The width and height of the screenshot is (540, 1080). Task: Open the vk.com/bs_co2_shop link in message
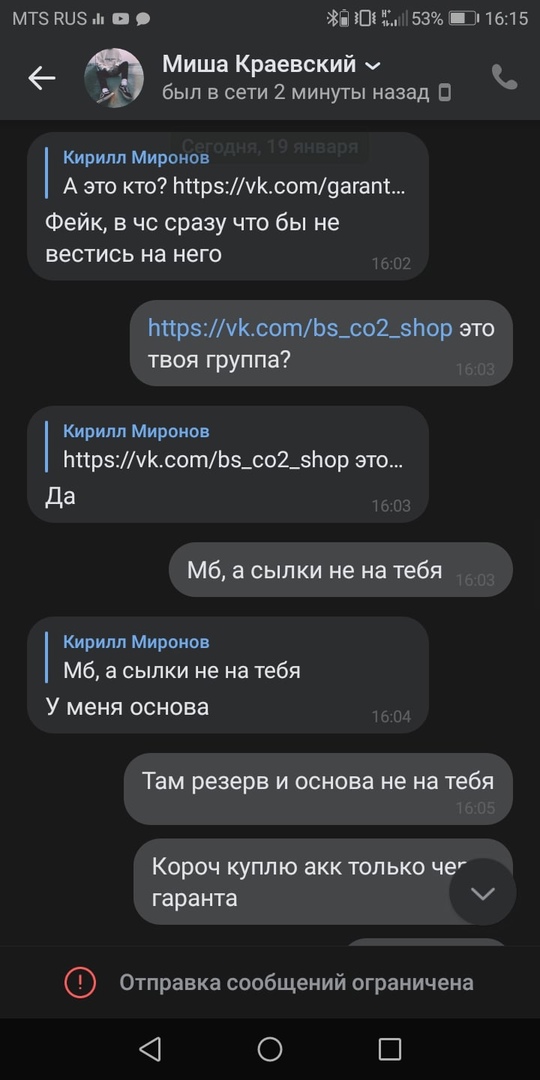click(x=300, y=328)
